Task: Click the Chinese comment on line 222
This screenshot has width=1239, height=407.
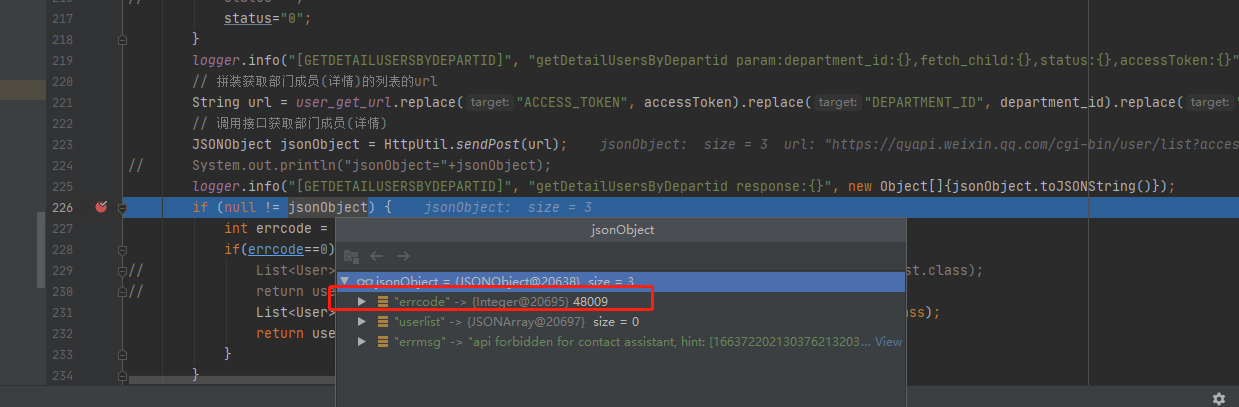Action: click(289, 123)
